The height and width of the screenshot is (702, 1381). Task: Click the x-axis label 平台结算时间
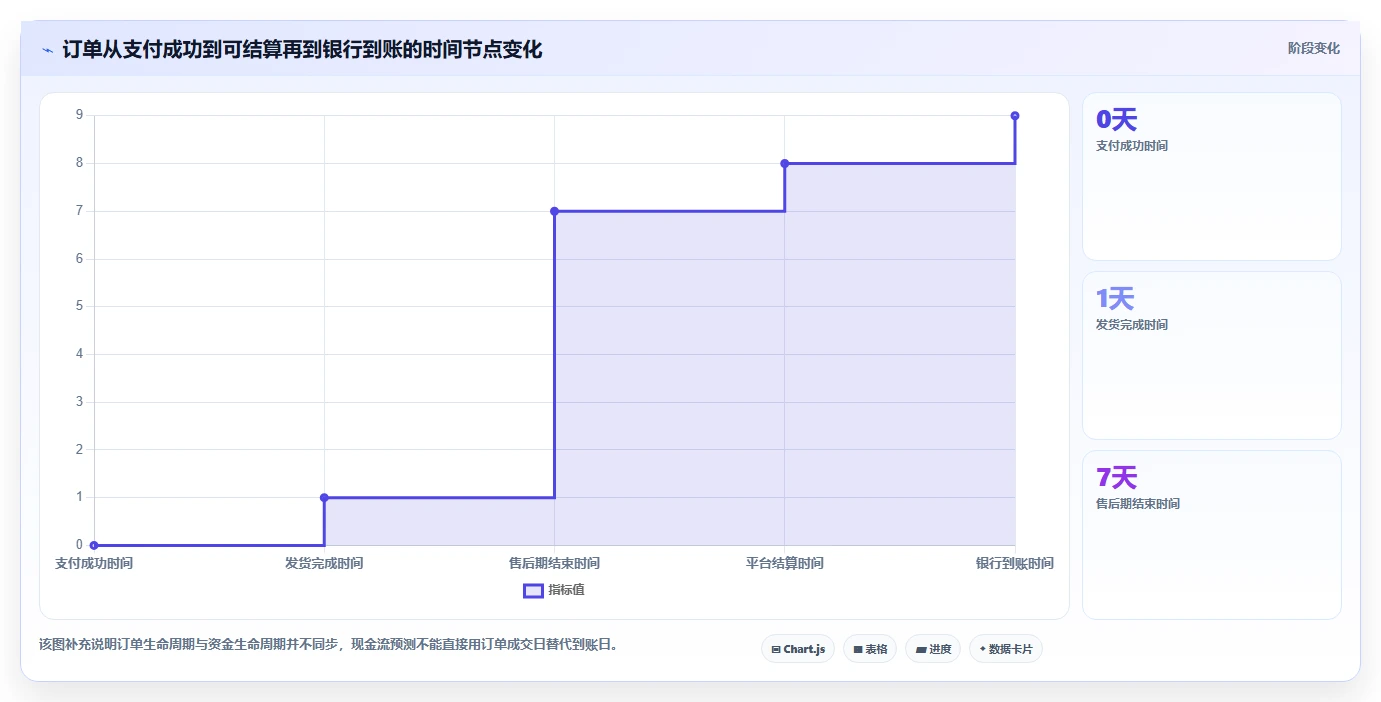coord(785,563)
